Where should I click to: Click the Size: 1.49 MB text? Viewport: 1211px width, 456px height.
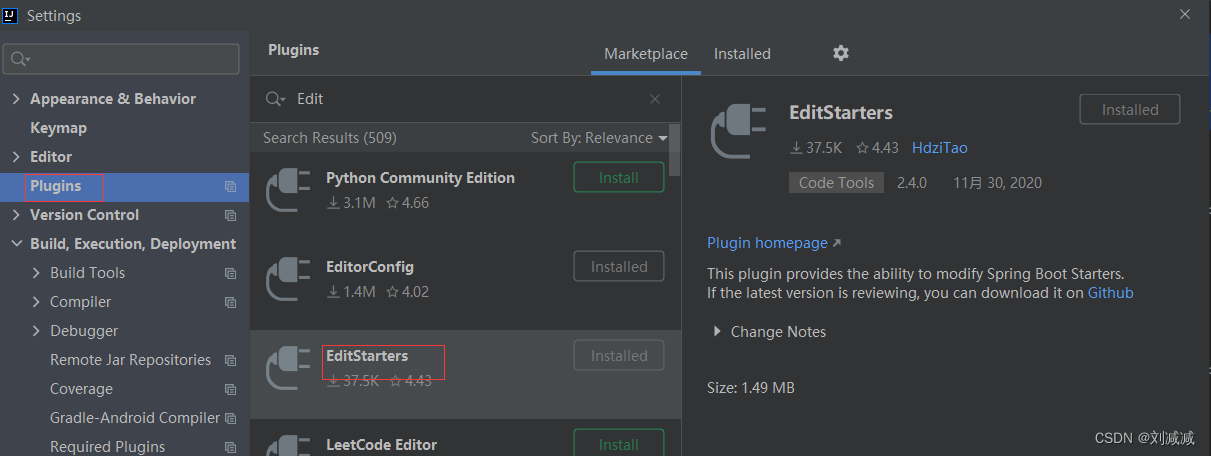(x=751, y=388)
